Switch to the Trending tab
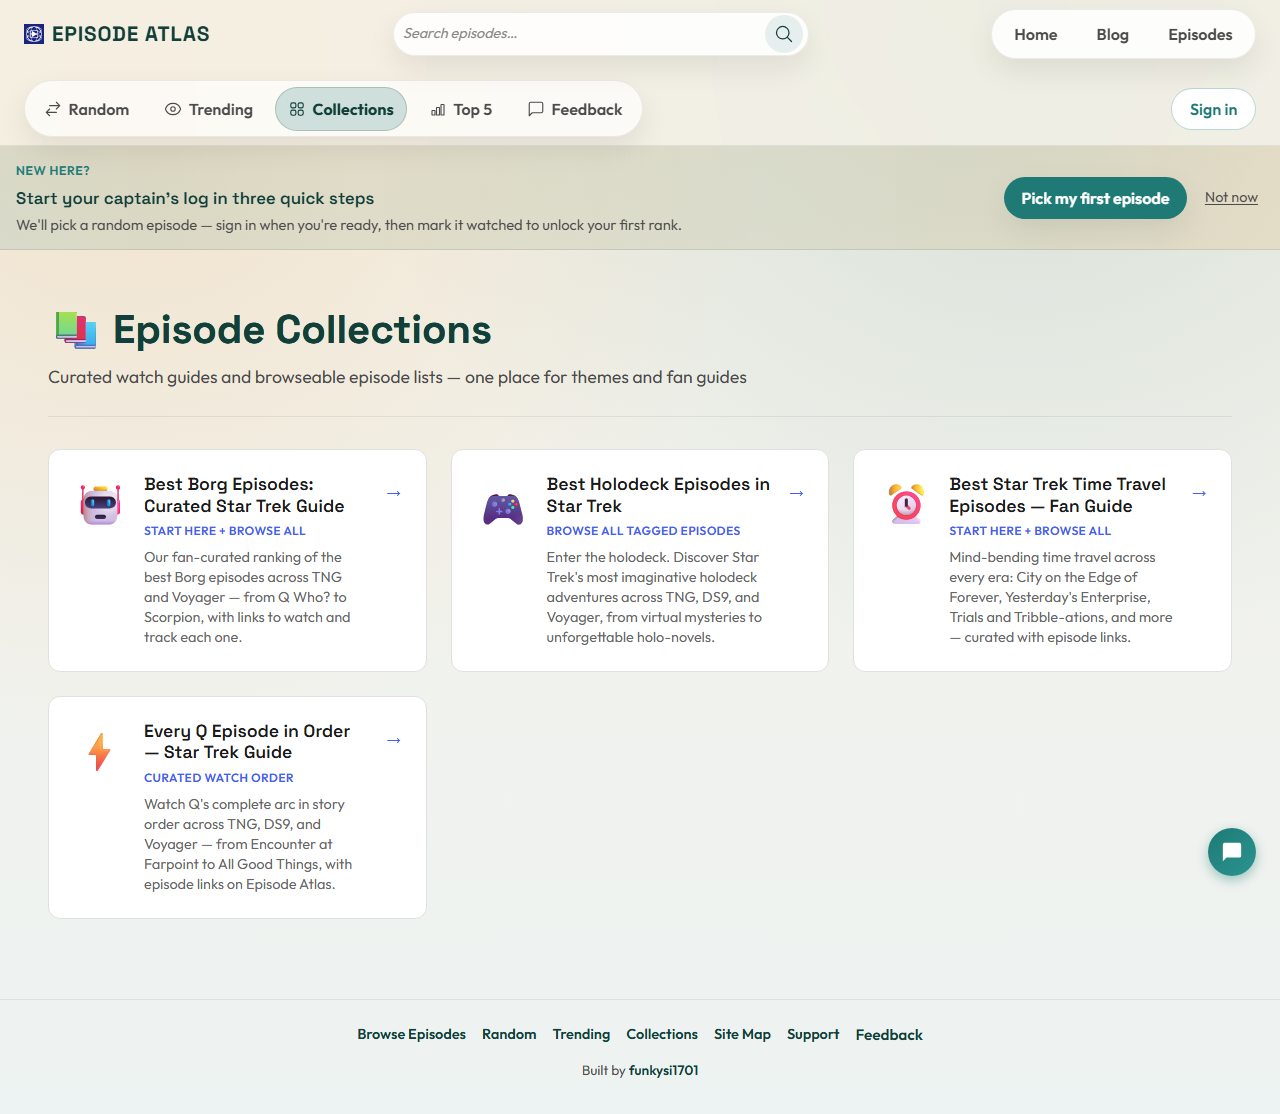Screen dimensions: 1280x1114 (x=209, y=110)
